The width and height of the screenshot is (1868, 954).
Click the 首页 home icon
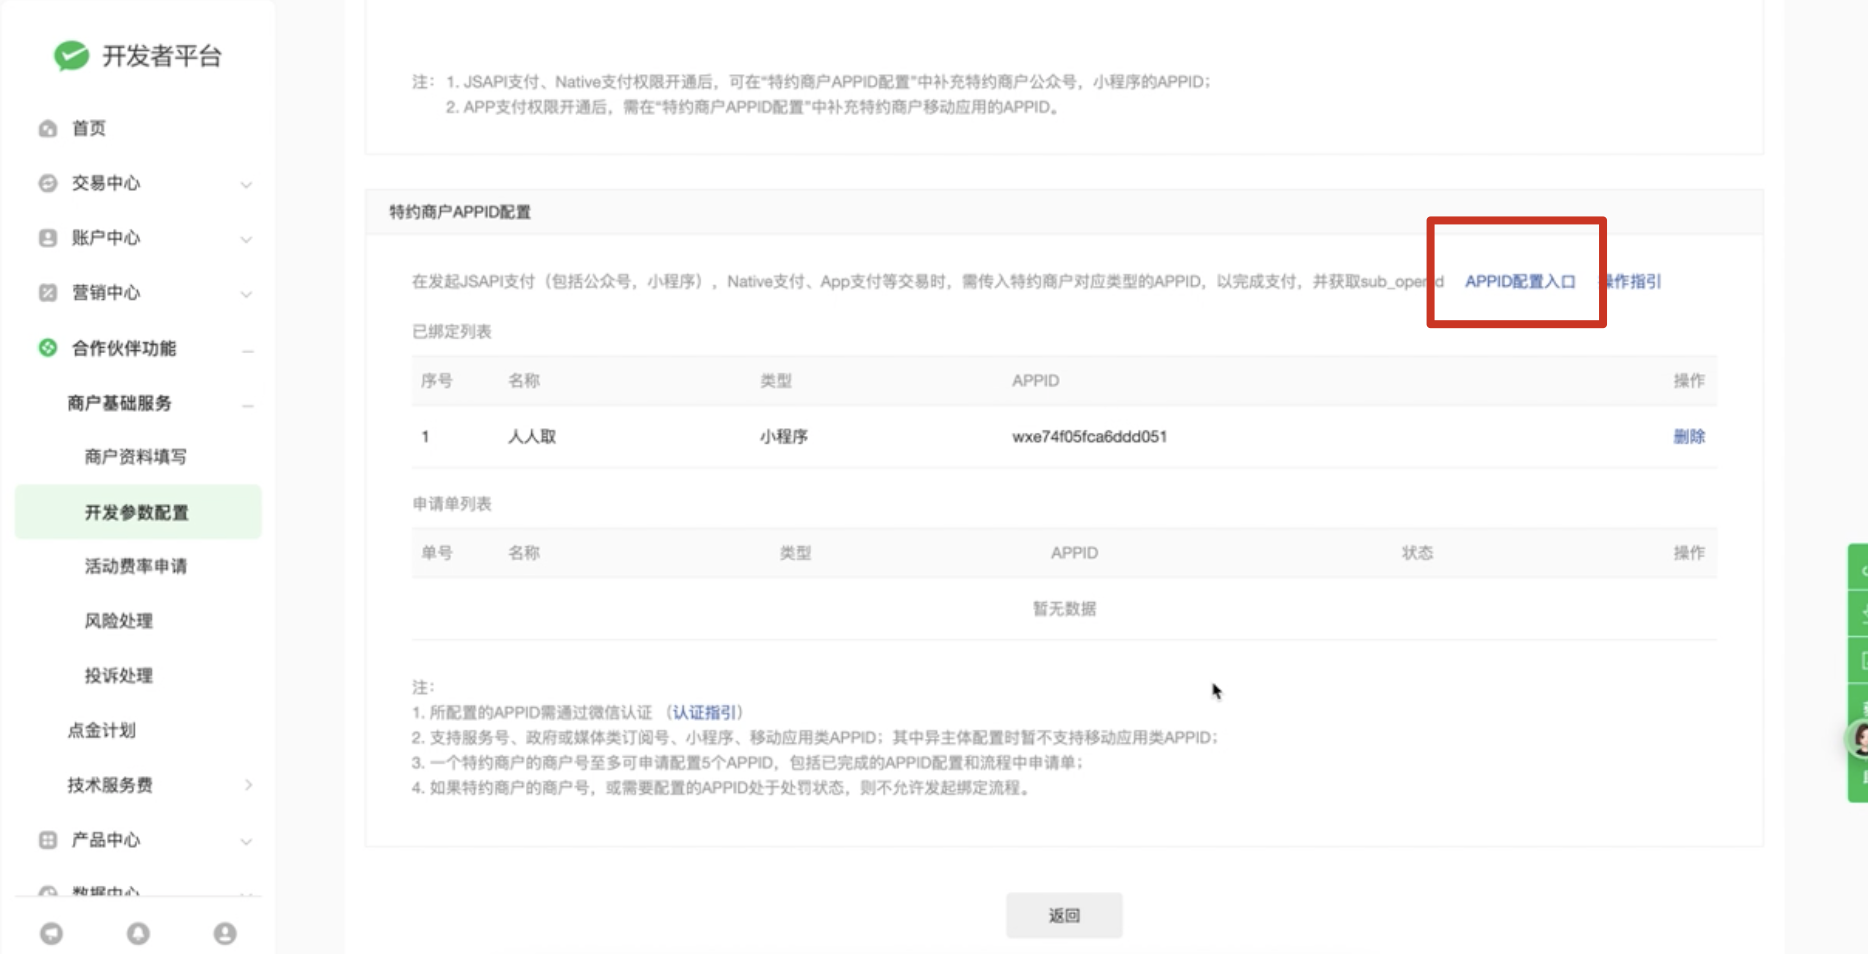(x=48, y=129)
